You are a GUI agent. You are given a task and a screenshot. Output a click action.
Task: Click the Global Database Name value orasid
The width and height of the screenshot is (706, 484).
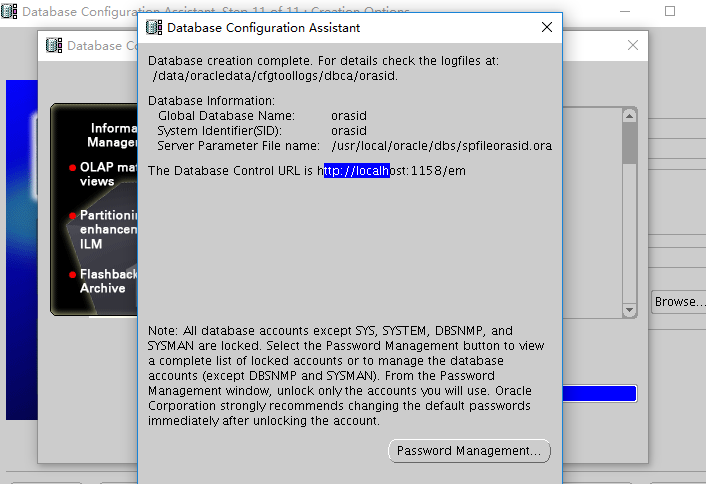tap(349, 116)
